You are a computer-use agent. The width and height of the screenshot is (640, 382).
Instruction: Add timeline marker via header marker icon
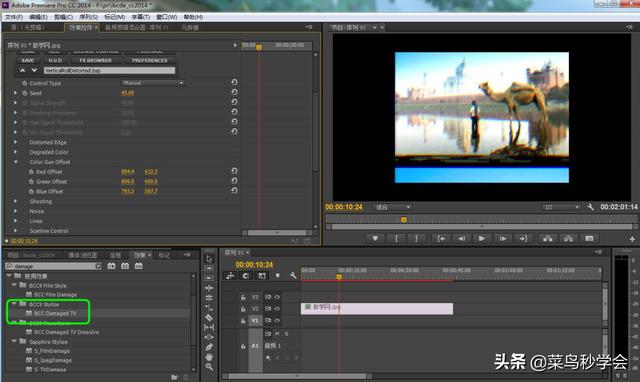[278, 275]
